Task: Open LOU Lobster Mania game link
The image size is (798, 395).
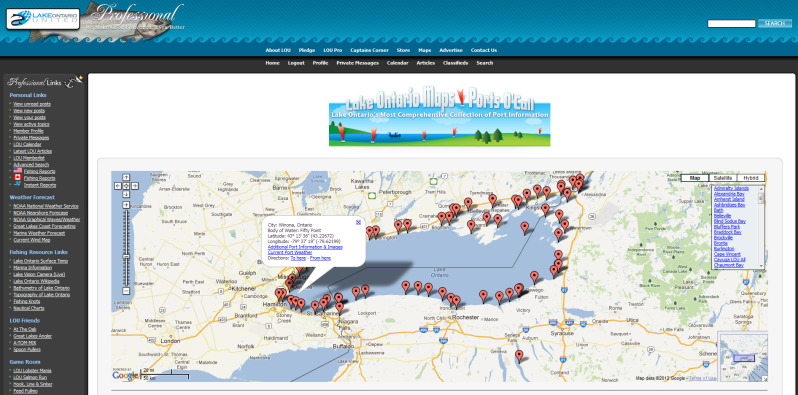Action: 33,371
